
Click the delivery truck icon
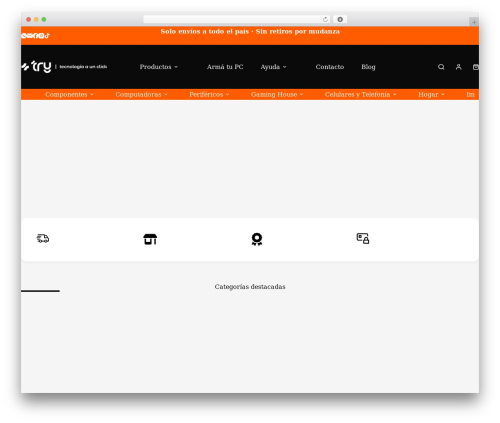point(43,238)
